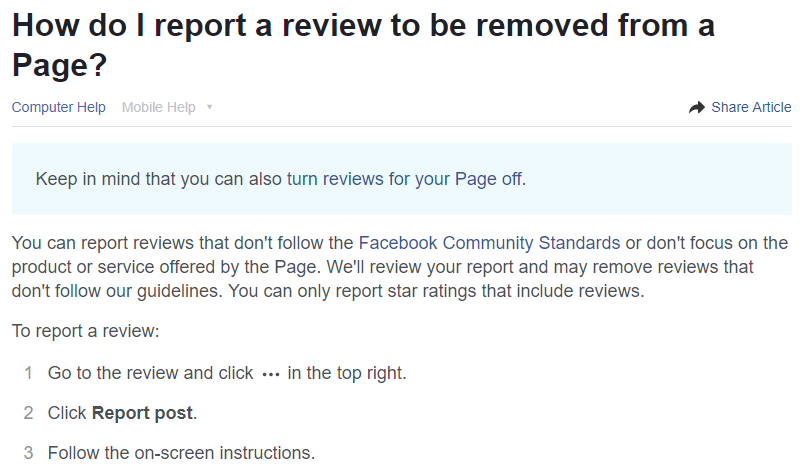The width and height of the screenshot is (812, 469).
Task: Click the step number 3 marker
Action: (28, 453)
